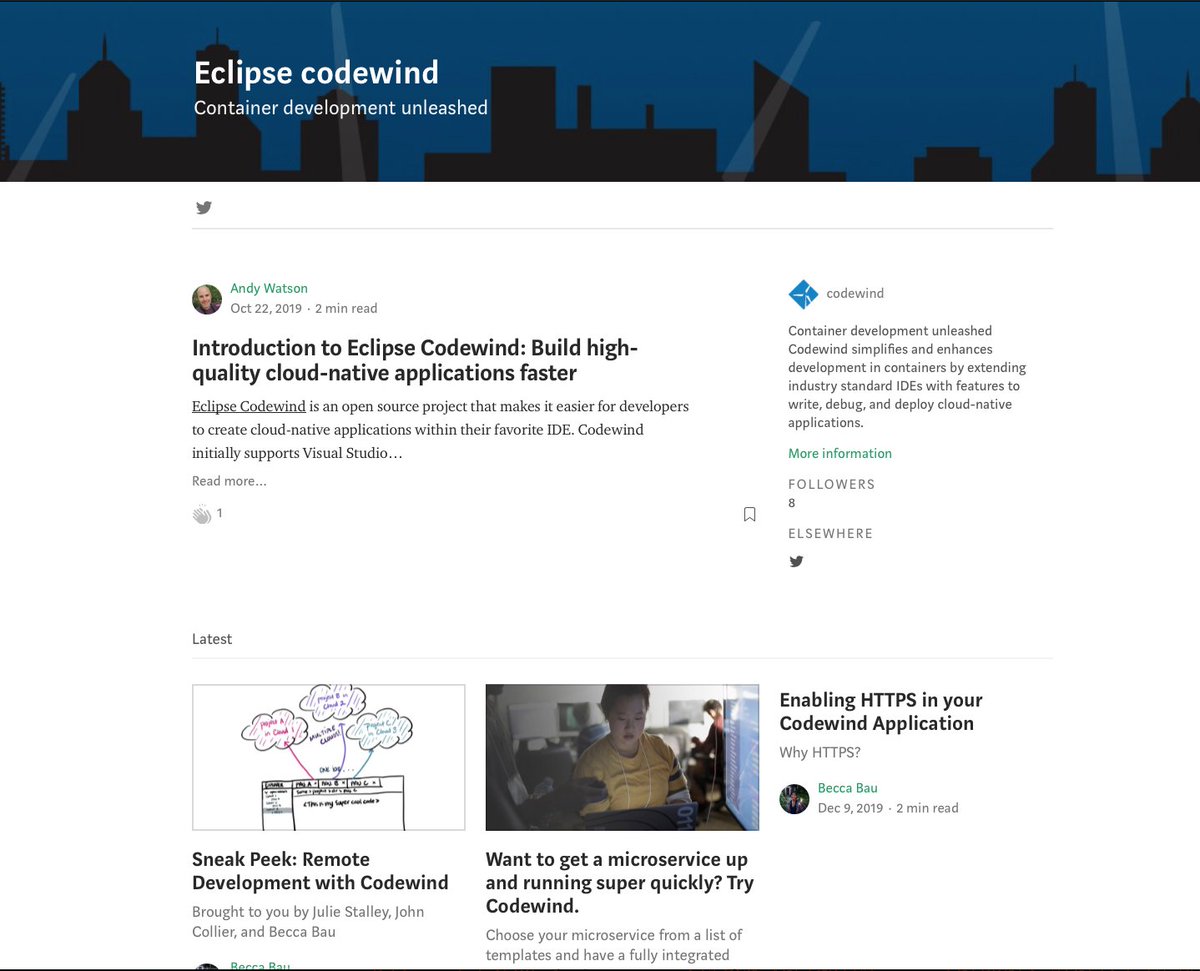Click clap count 1 on intro article
The width and height of the screenshot is (1200, 971).
coord(219,513)
